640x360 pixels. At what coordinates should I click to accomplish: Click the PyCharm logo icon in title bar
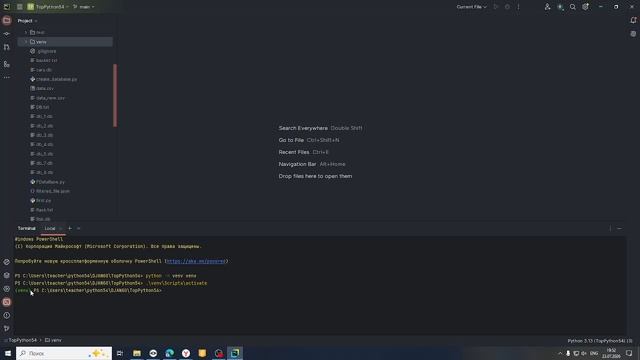point(7,7)
